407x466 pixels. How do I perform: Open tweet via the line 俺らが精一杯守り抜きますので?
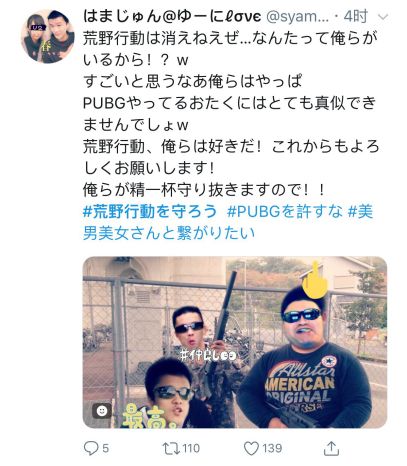pos(204,190)
